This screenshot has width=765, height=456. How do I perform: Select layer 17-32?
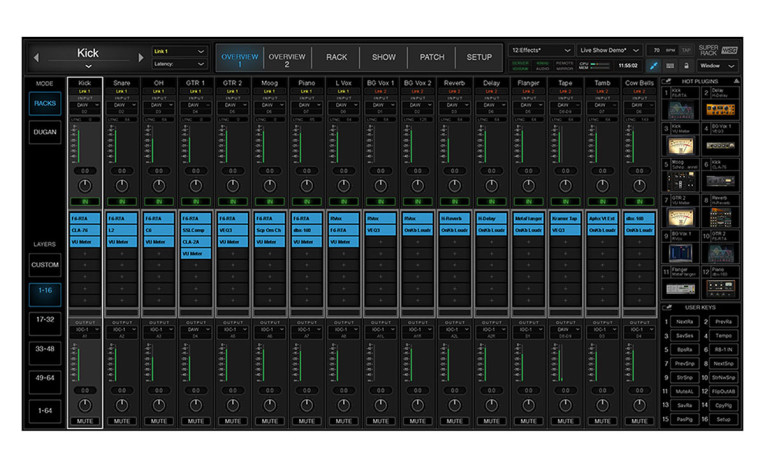point(45,322)
